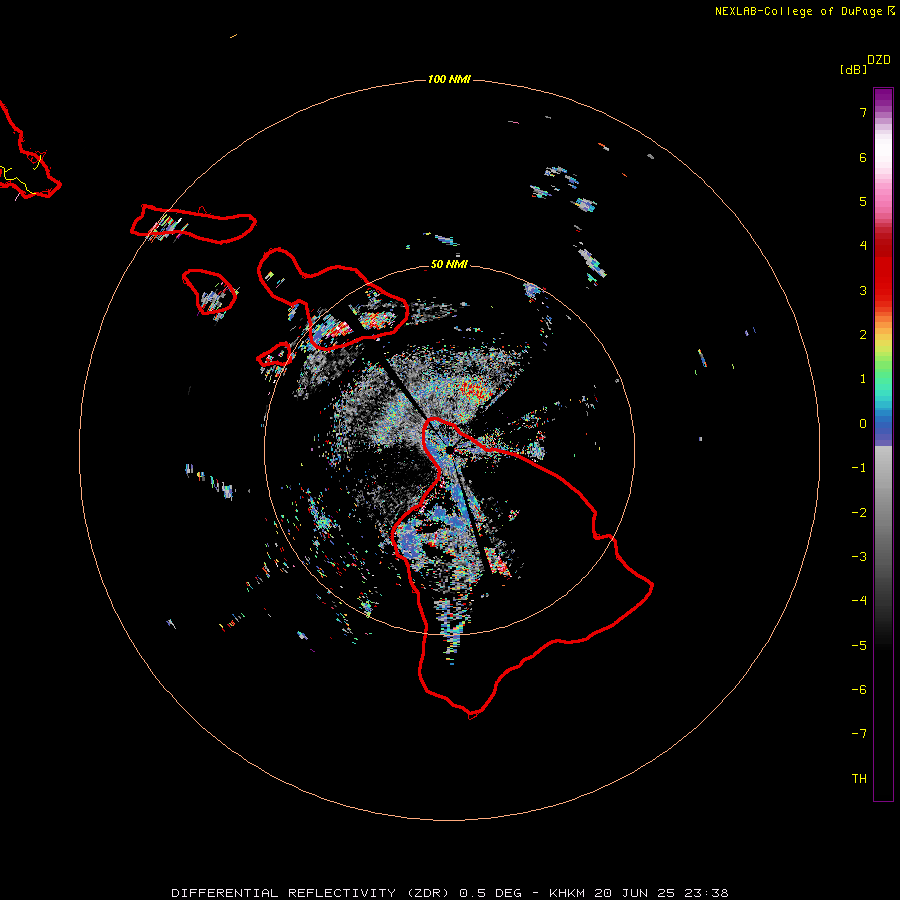The width and height of the screenshot is (900, 900).
Task: Click the -5 value on the color scale
Action: point(859,646)
